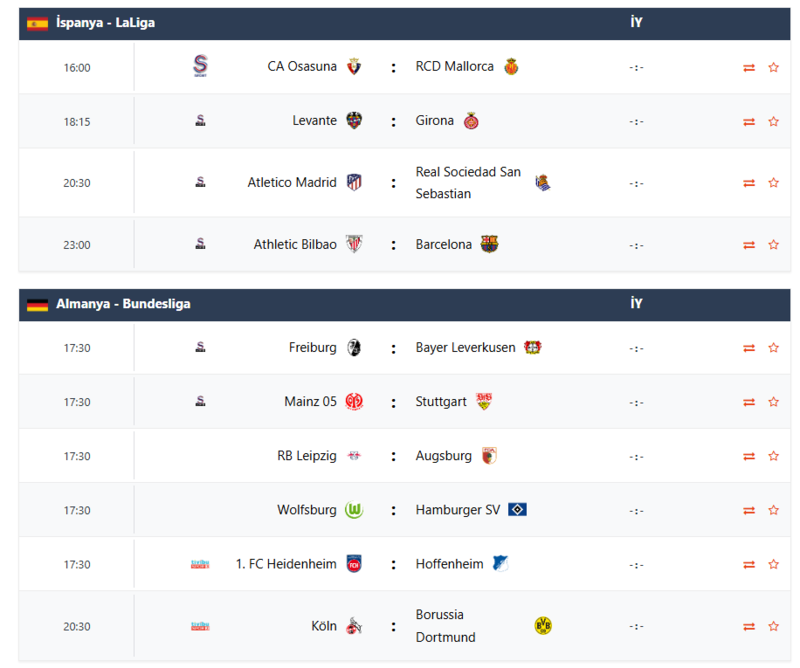Open the Almanya - Bundesliga league header
Image resolution: width=800 pixels, height=668 pixels.
pos(123,304)
